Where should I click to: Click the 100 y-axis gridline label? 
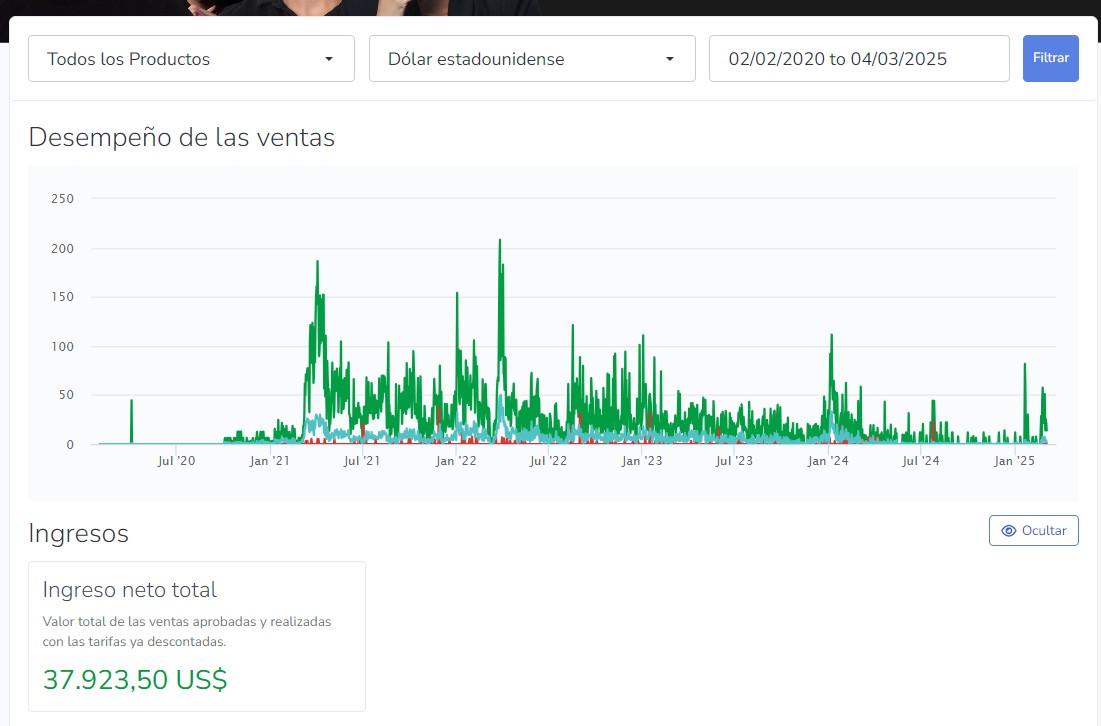pos(62,347)
